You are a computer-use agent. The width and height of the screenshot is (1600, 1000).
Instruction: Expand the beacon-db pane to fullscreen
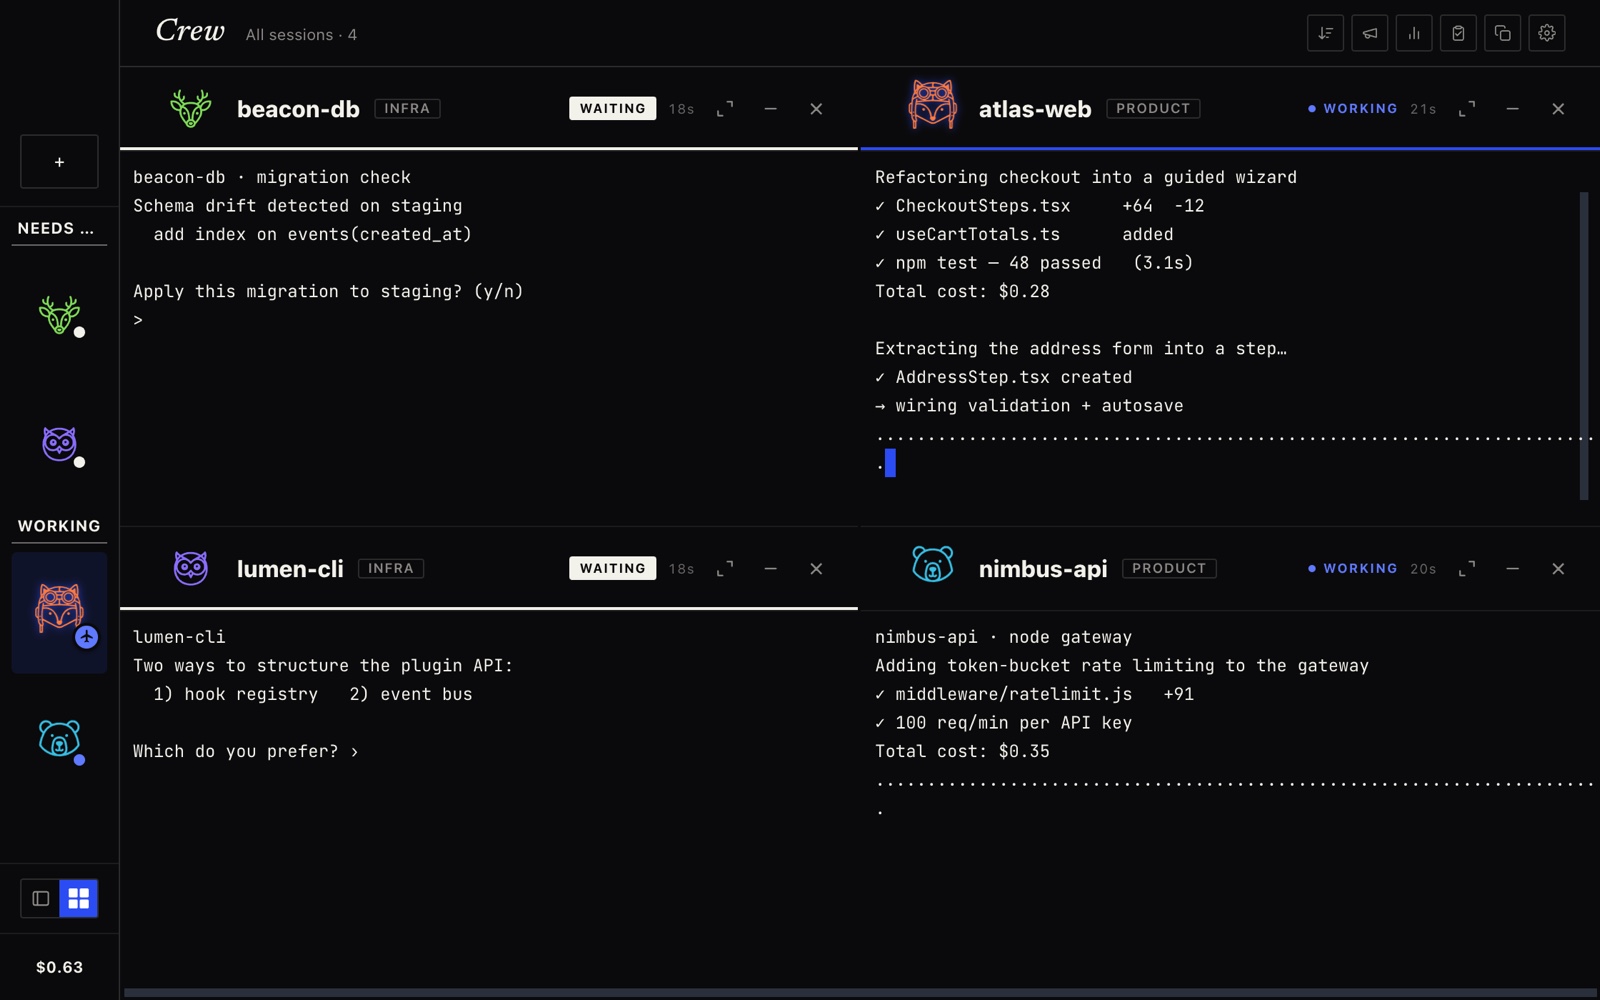click(725, 108)
